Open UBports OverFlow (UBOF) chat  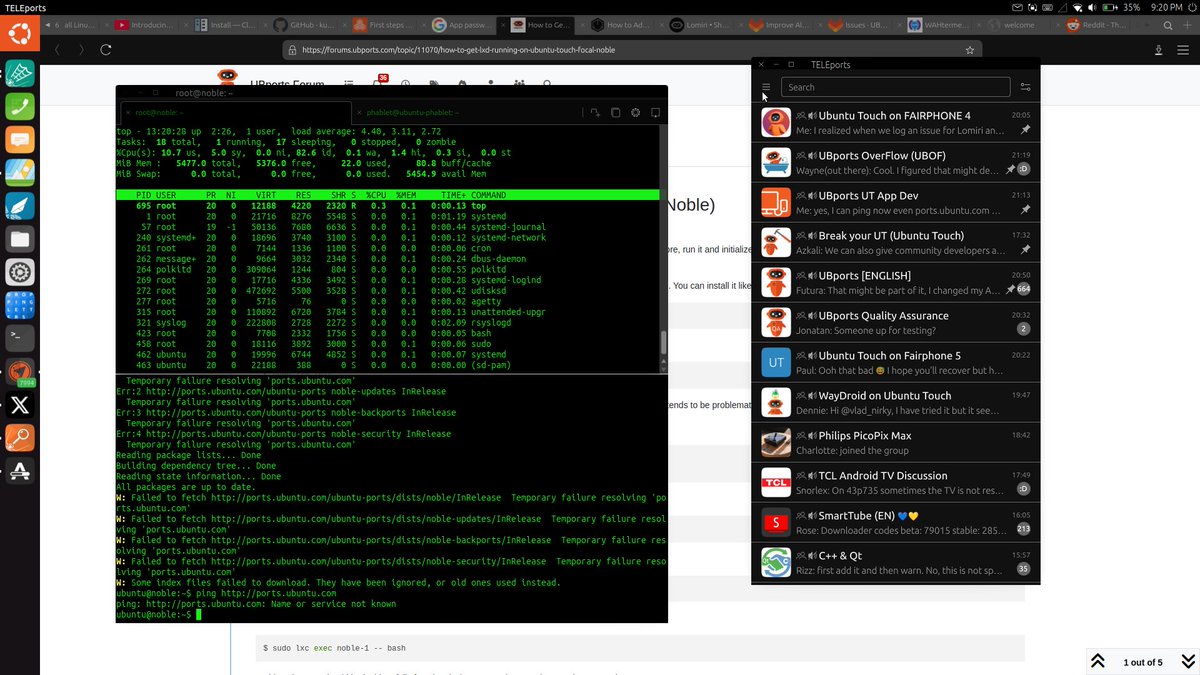pos(896,163)
